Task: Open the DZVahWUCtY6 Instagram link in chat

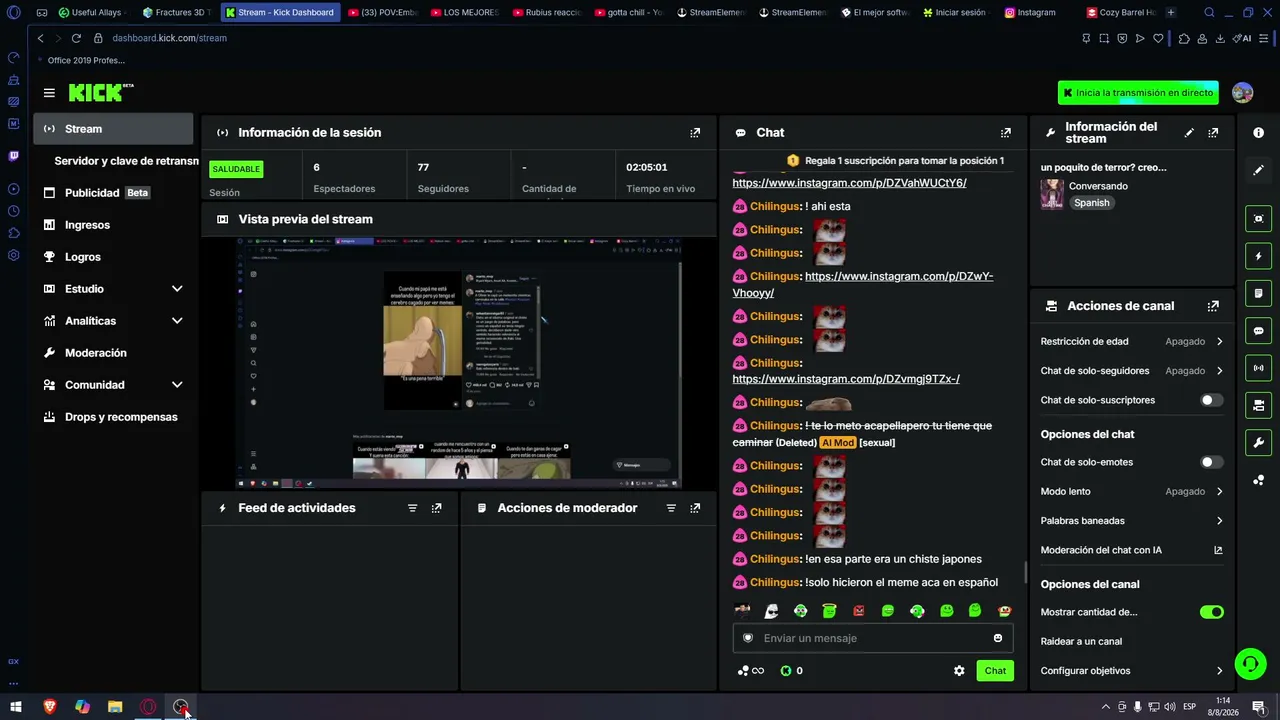Action: click(849, 183)
